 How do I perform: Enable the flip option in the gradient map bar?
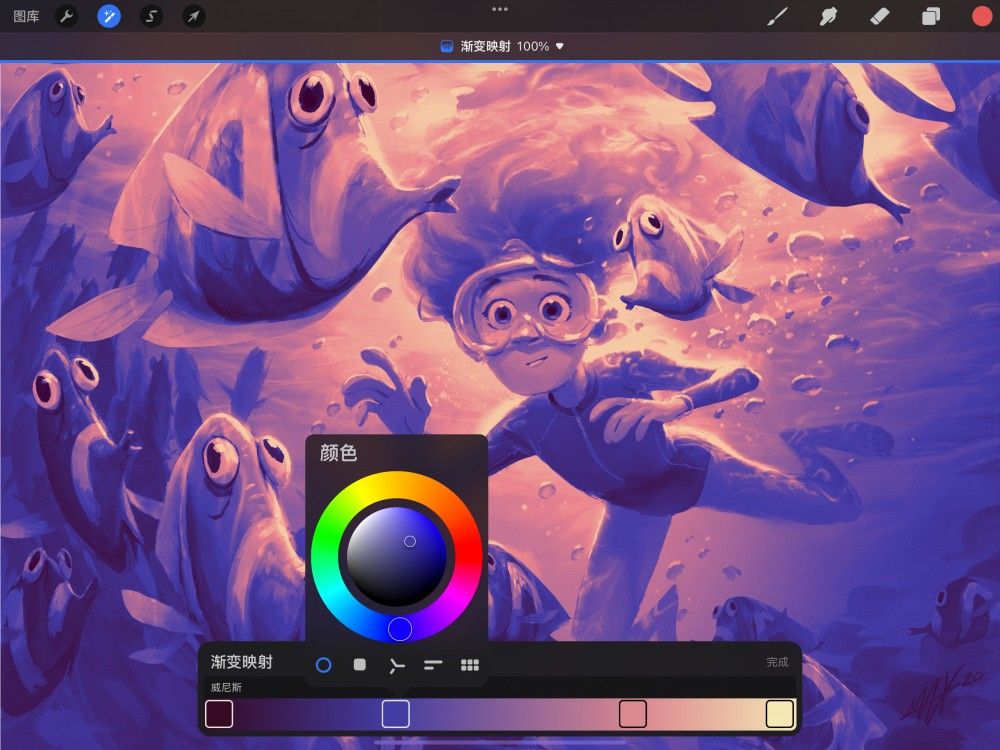click(397, 663)
